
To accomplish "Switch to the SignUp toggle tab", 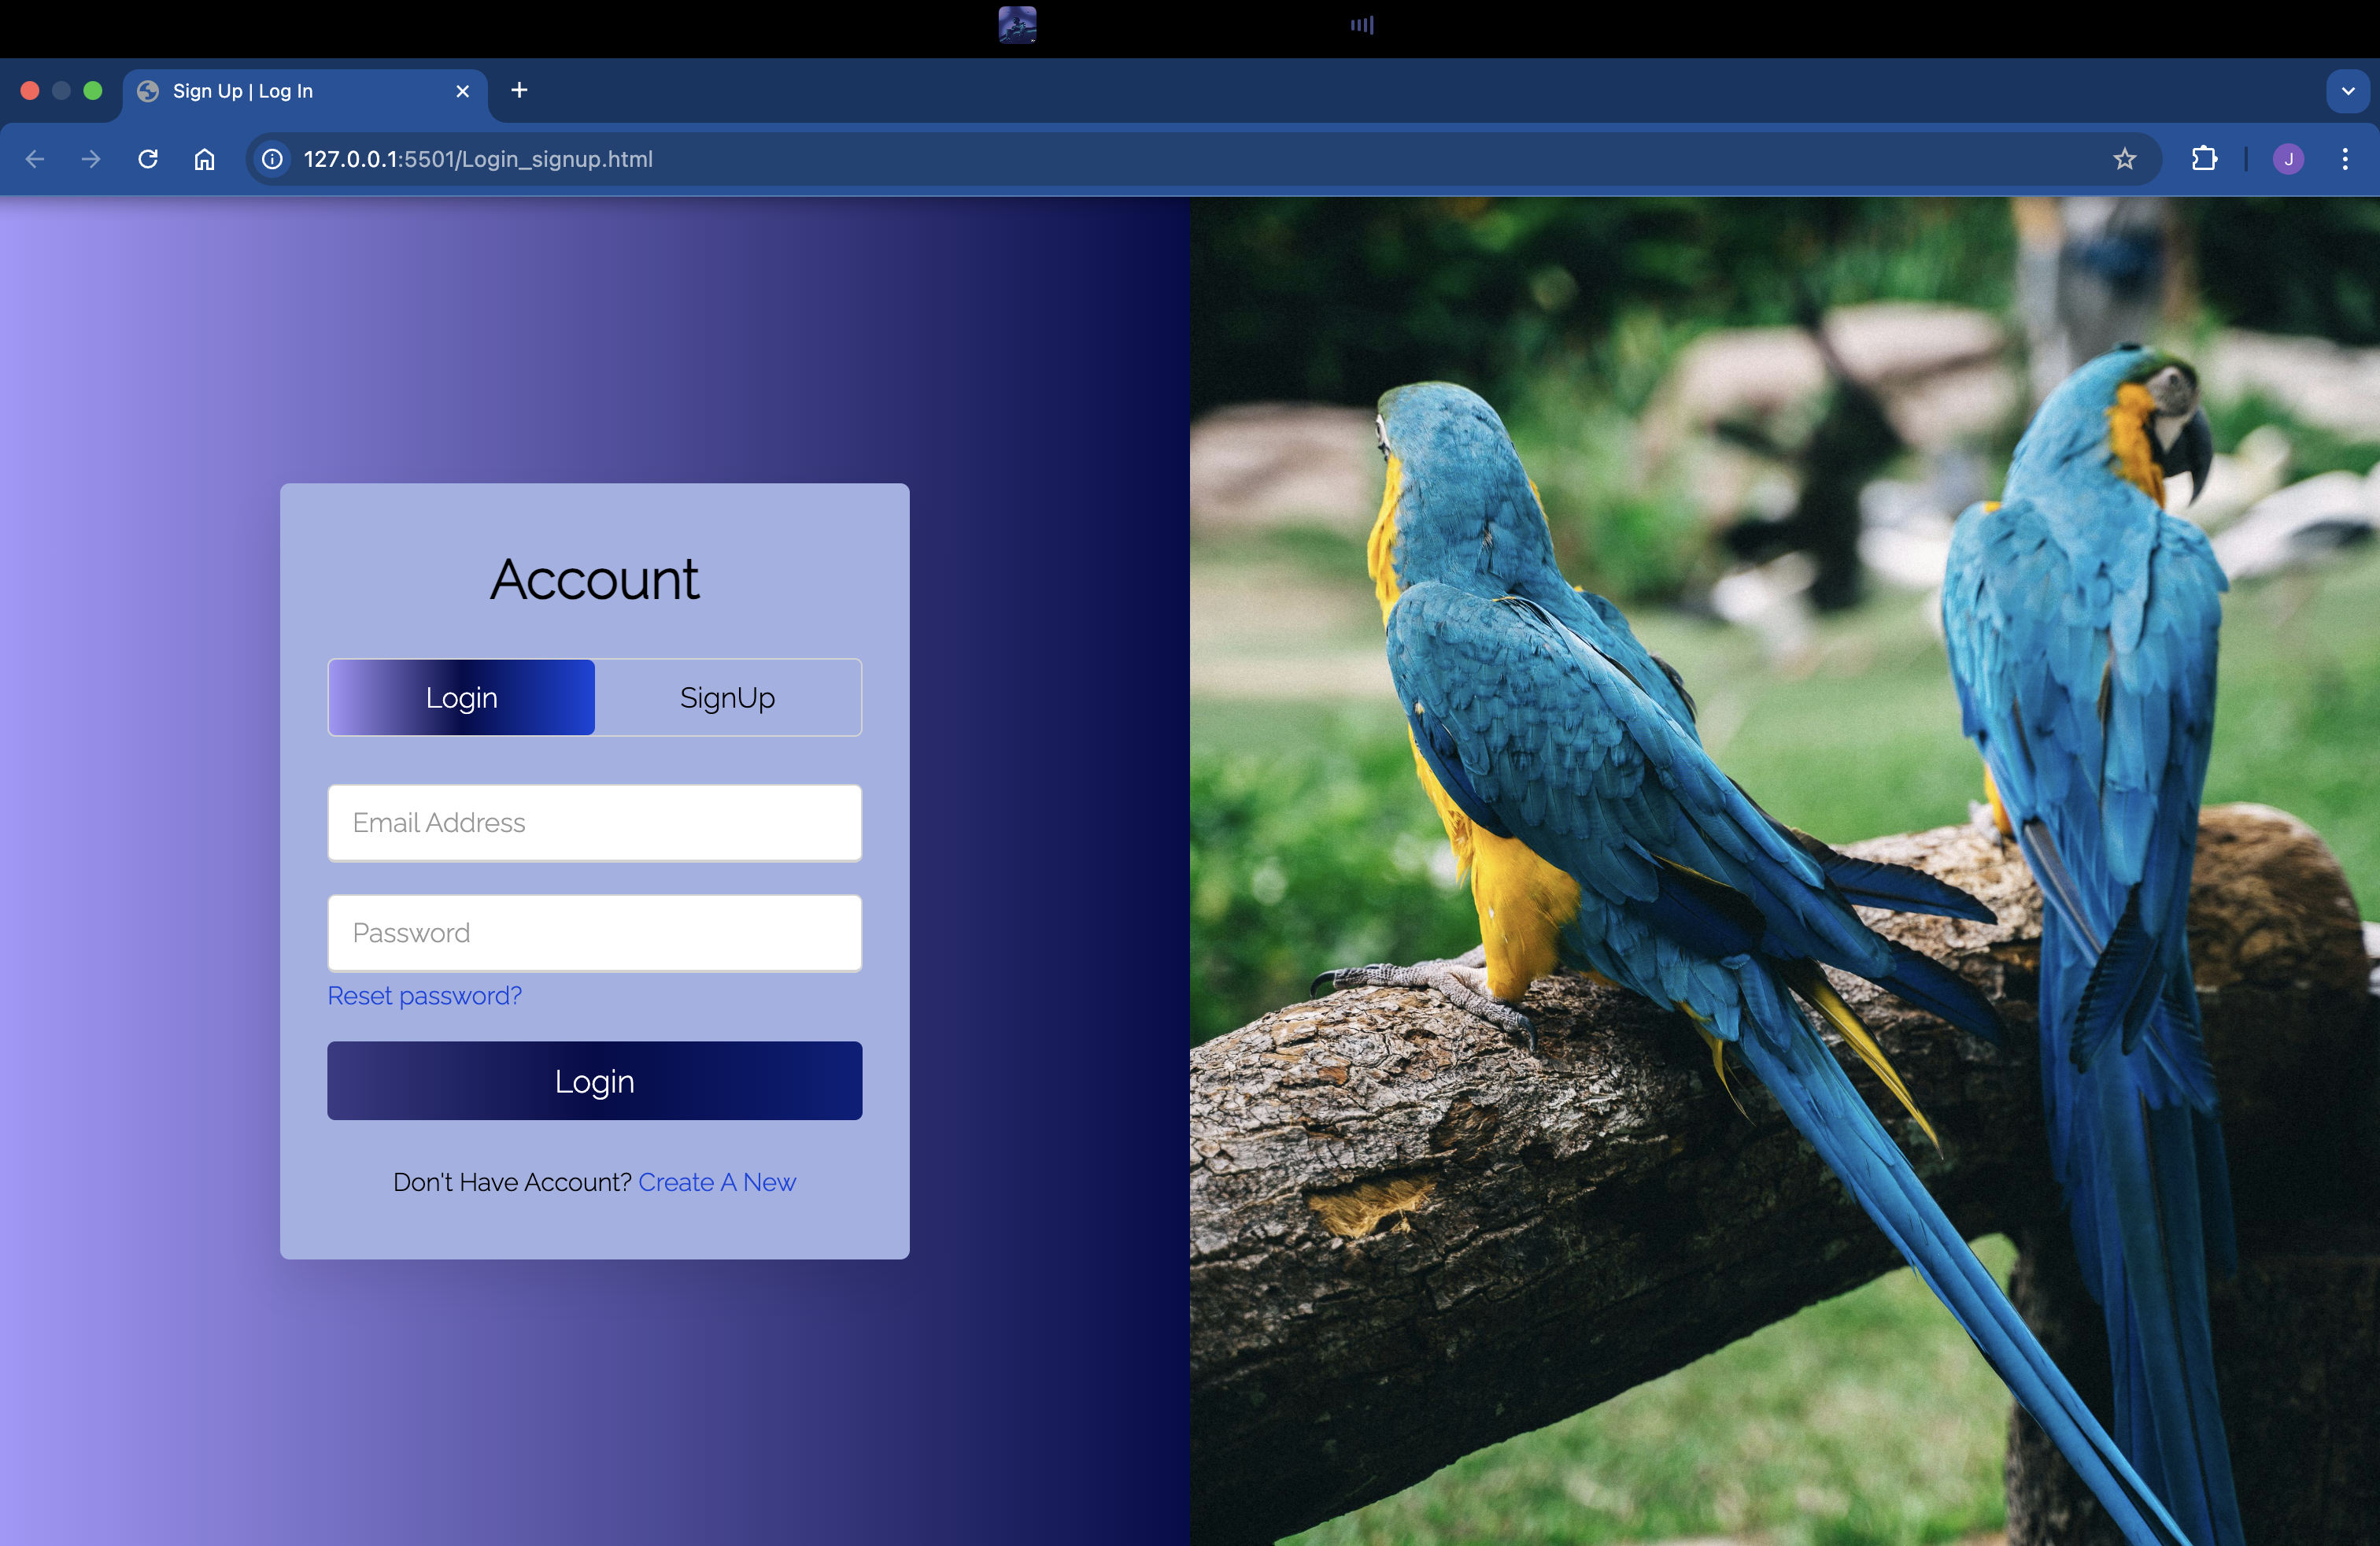I will [x=727, y=697].
